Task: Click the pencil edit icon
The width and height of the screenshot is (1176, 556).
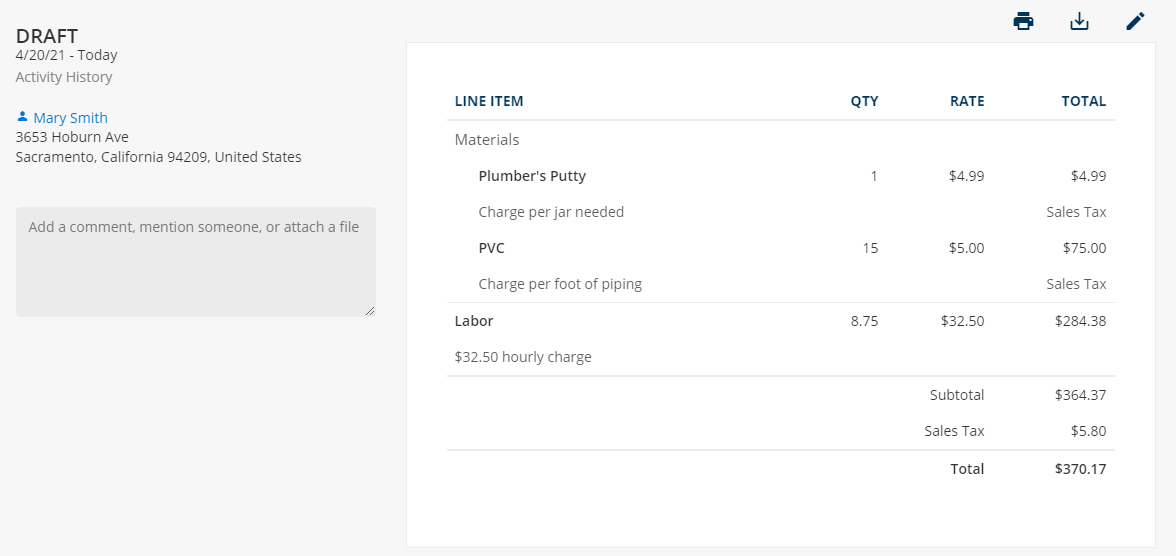Action: pos(1136,21)
